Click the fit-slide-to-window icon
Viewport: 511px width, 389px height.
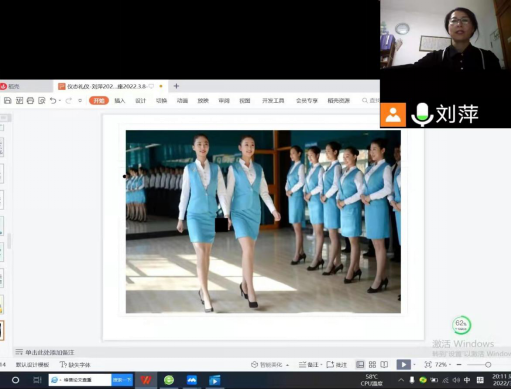click(428, 365)
